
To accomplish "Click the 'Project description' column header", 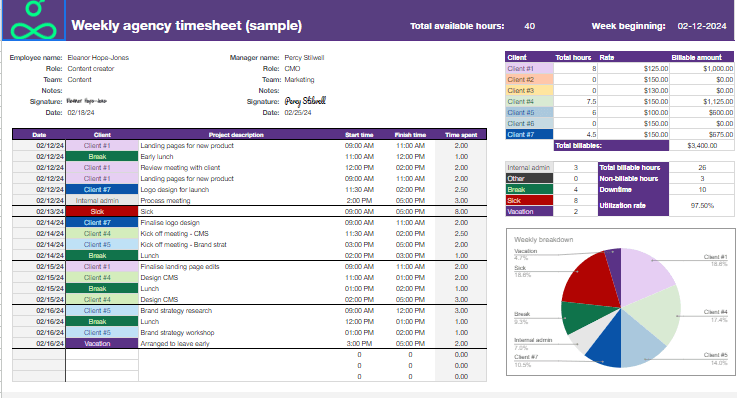I will point(236,135).
